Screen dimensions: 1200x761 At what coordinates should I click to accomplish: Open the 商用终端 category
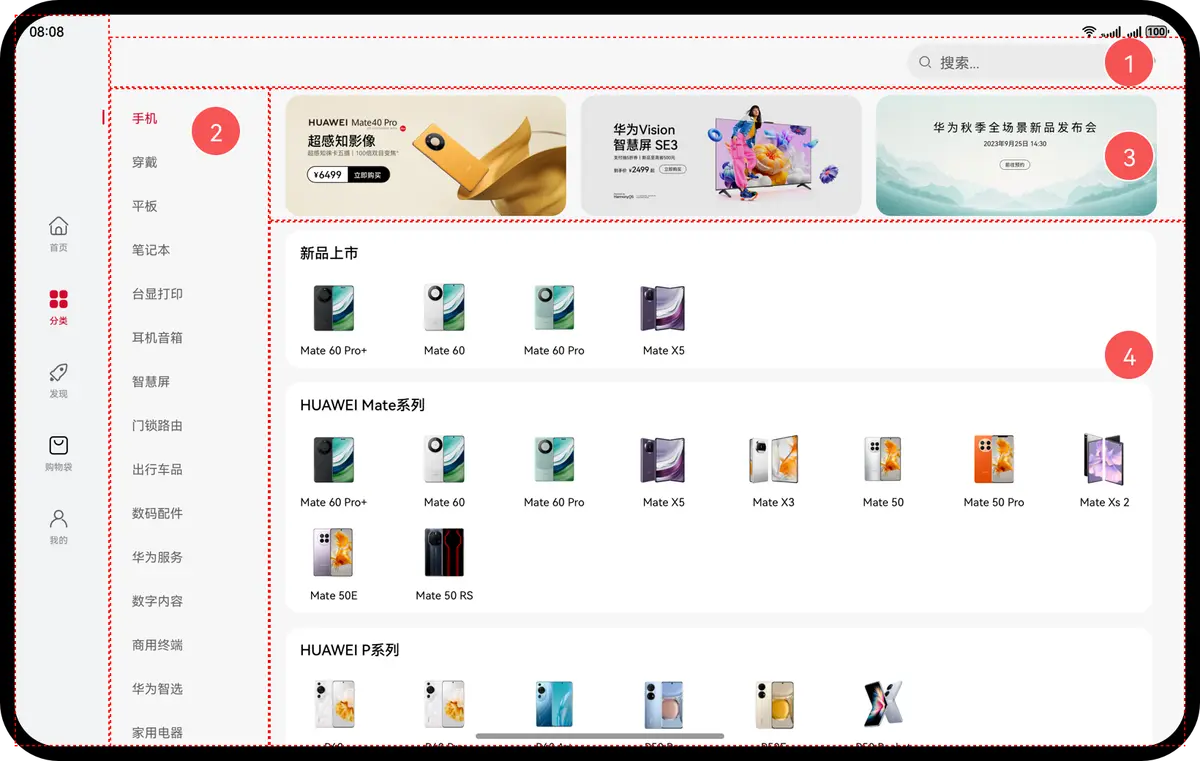tap(157, 645)
